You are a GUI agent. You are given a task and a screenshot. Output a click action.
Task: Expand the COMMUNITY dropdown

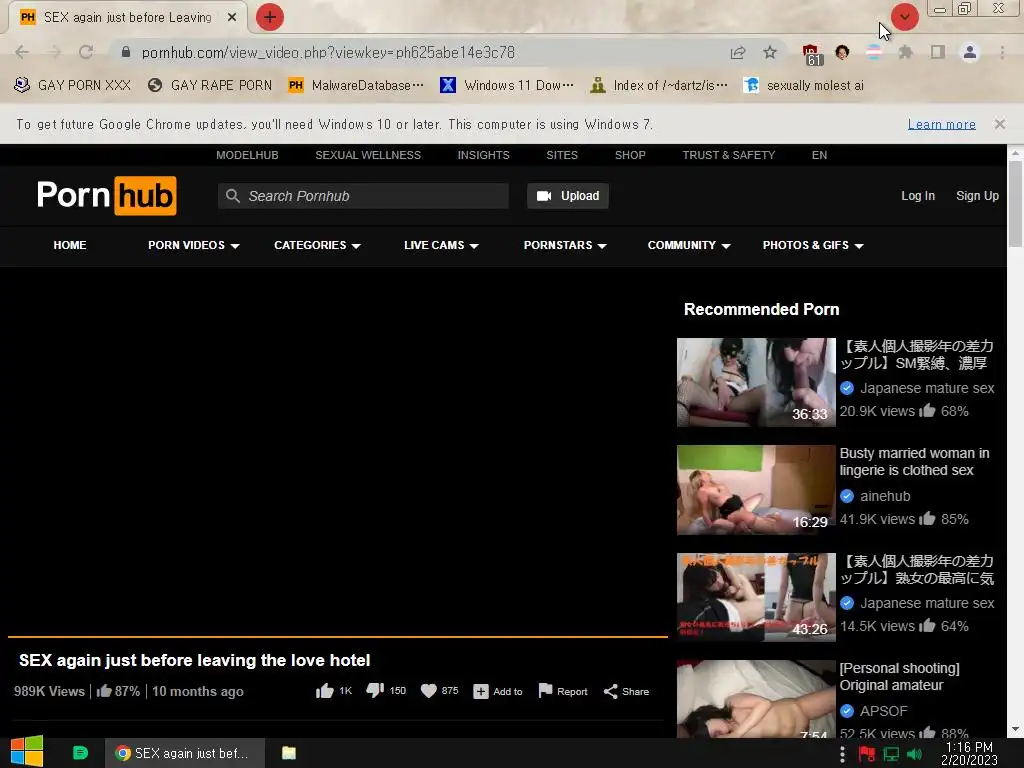point(688,246)
